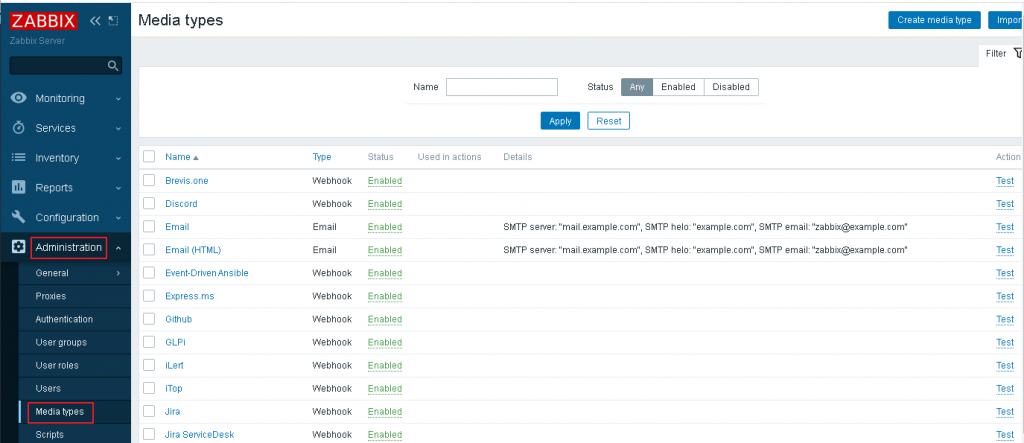
Task: Click Test for the Jira row
Action: pos(1005,412)
